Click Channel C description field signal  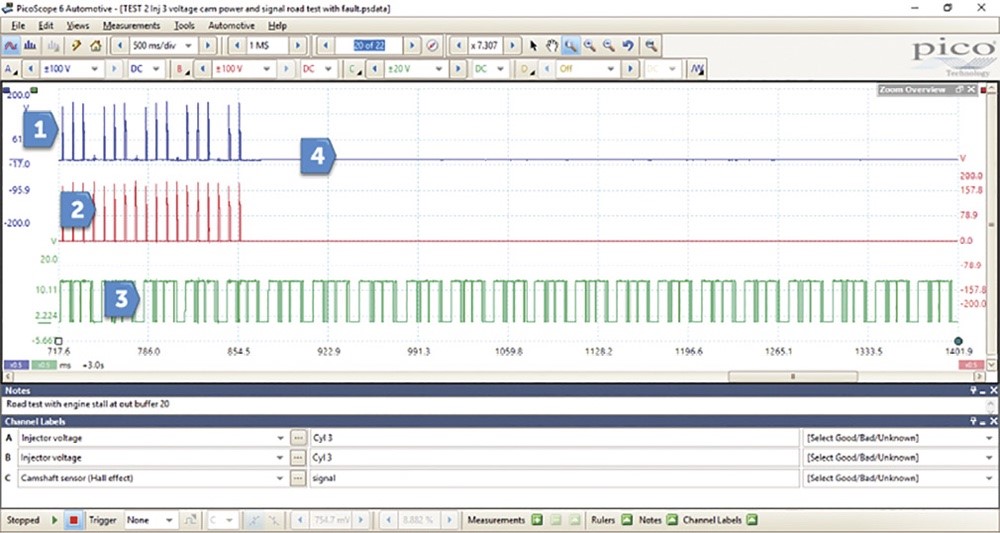tap(554, 478)
